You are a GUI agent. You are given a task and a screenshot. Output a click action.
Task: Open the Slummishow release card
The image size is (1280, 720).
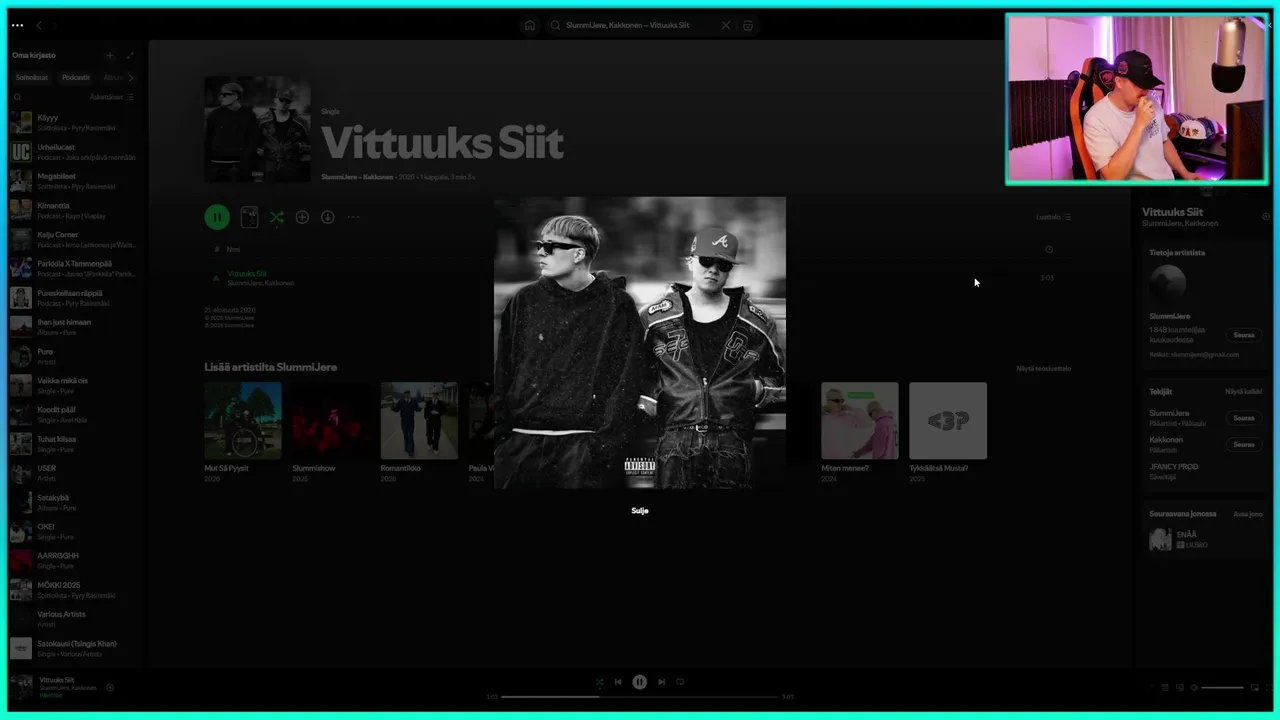click(331, 432)
